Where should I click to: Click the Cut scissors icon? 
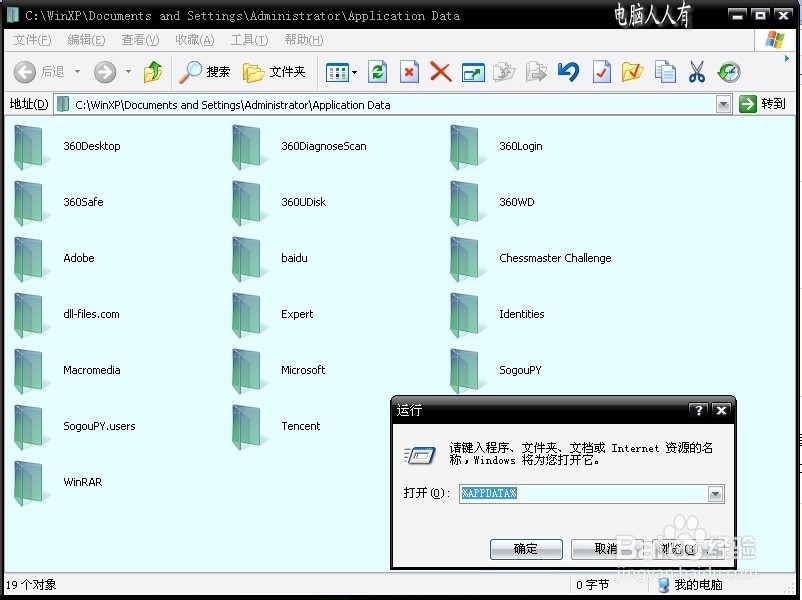coord(697,72)
